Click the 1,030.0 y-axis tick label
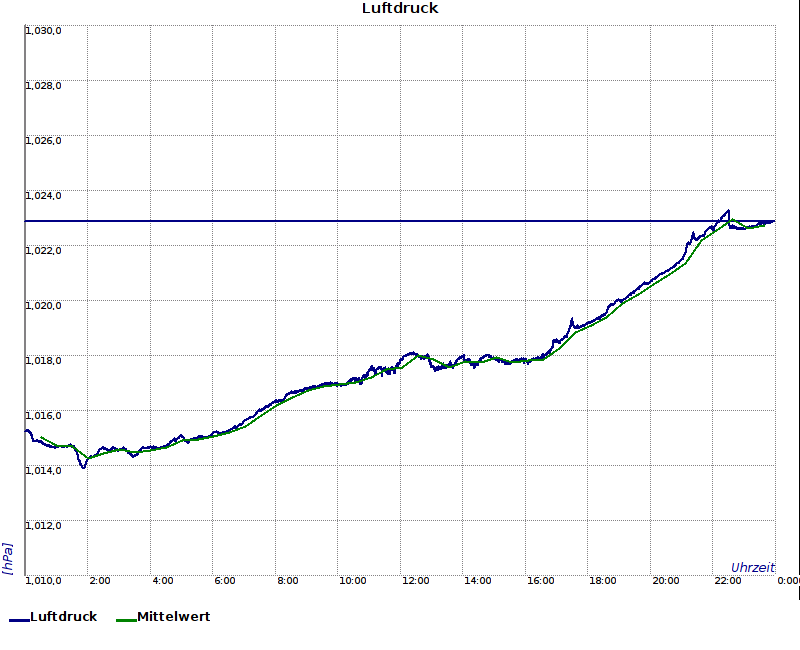The width and height of the screenshot is (800, 650). click(x=44, y=30)
